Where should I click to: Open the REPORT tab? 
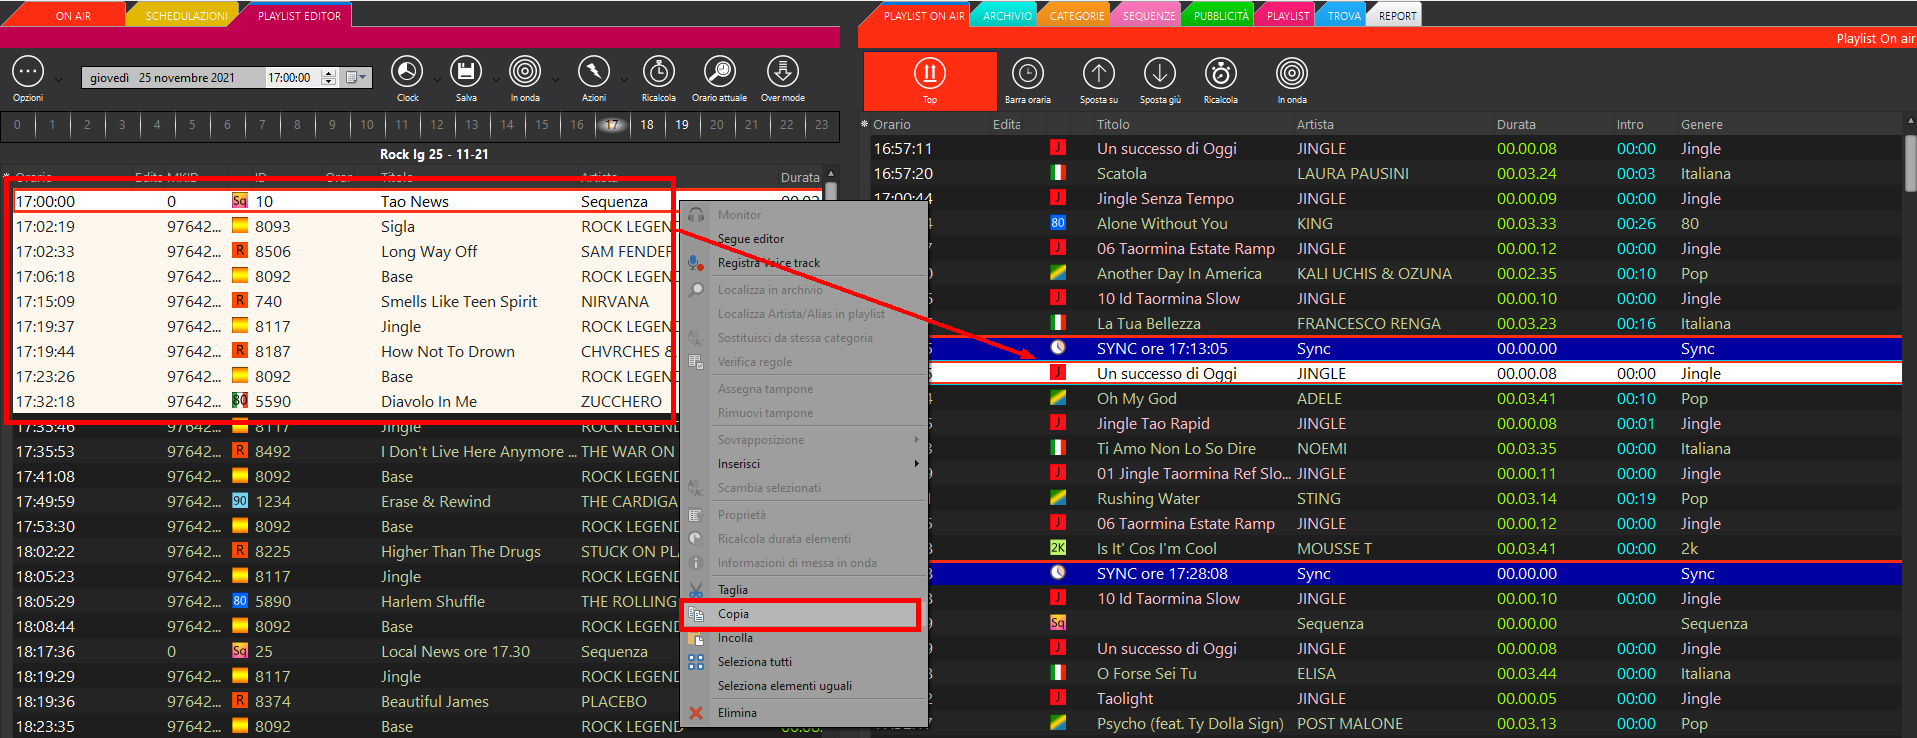tap(1397, 16)
